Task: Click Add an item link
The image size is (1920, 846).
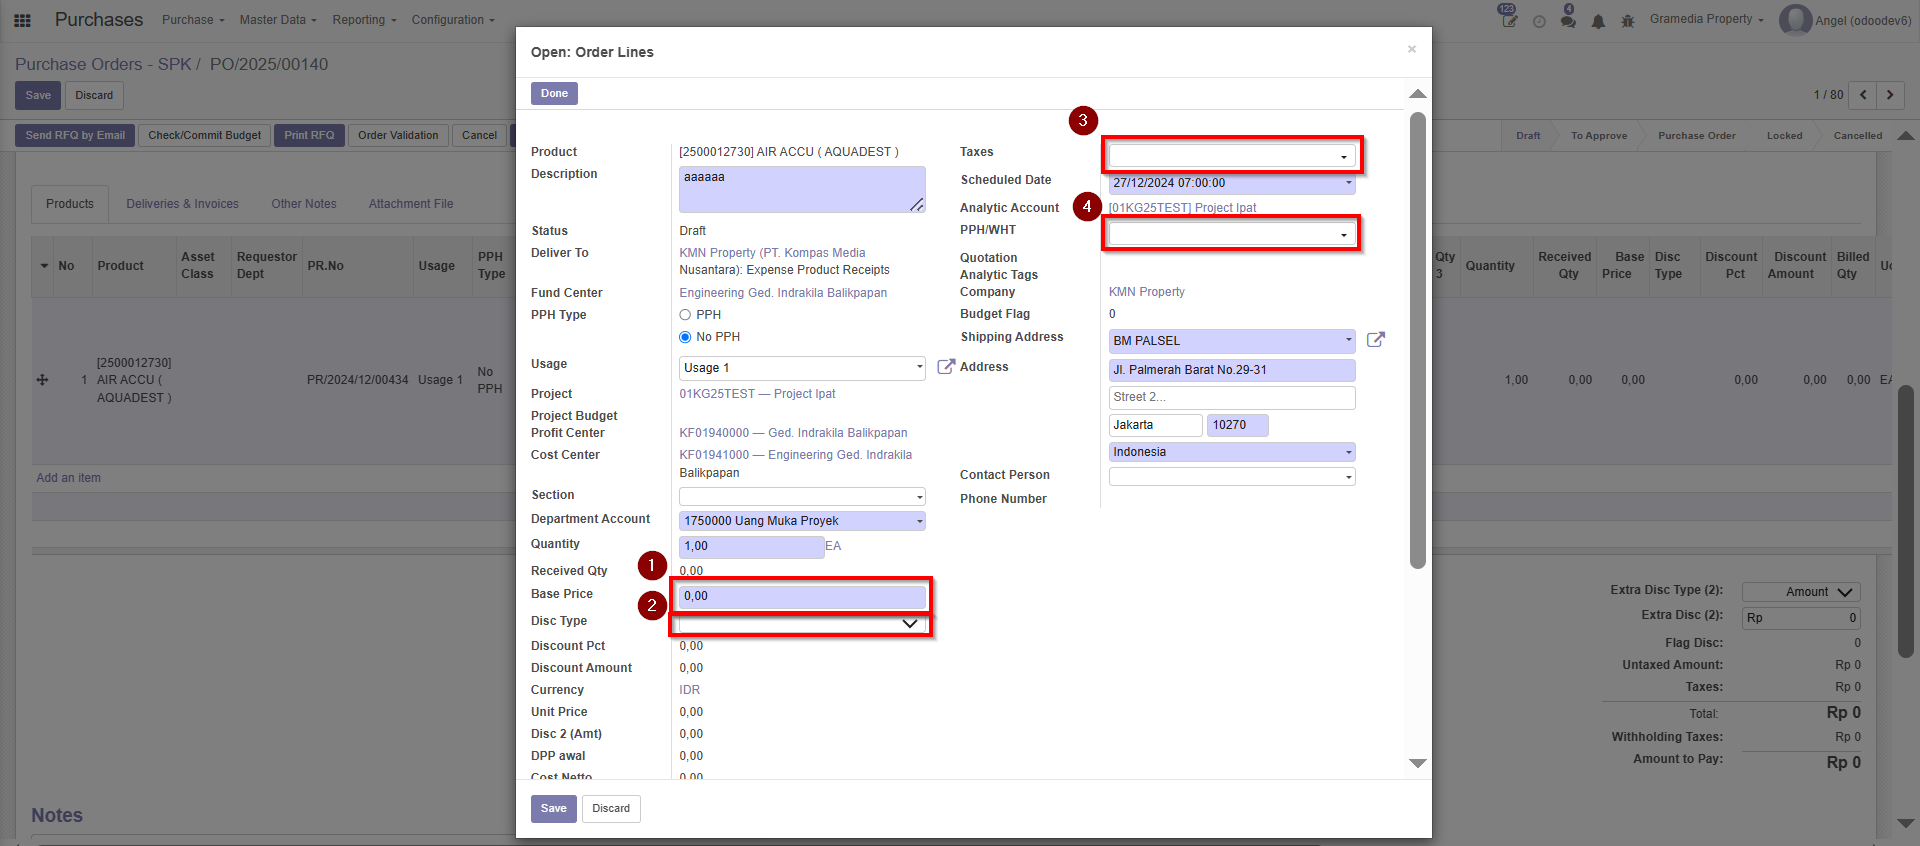Action: pos(68,478)
